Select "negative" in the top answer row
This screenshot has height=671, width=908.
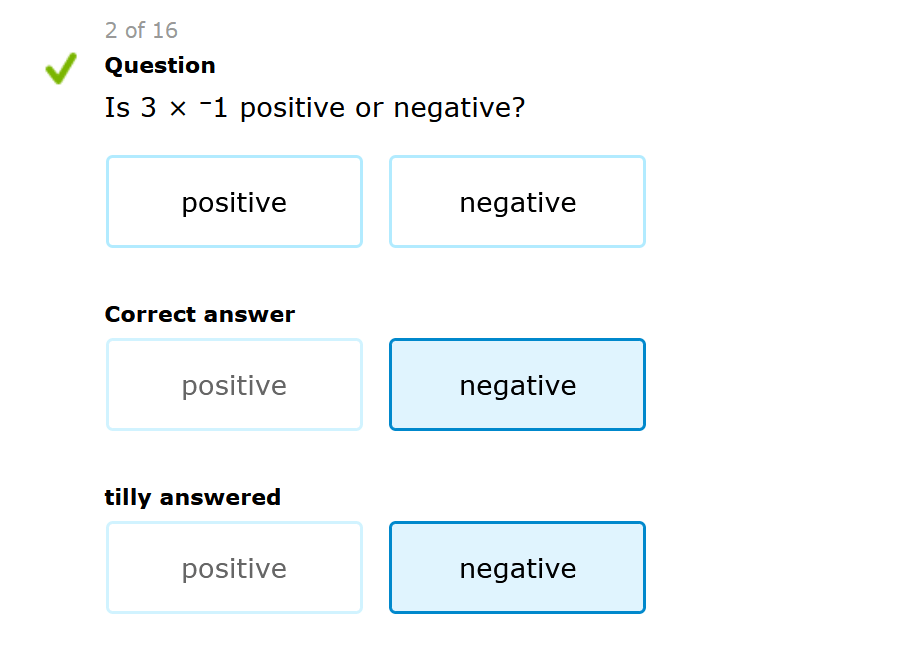pyautogui.click(x=517, y=202)
